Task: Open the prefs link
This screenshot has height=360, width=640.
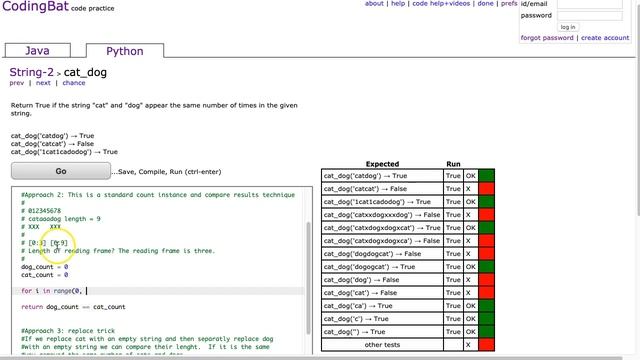Action: click(509, 4)
